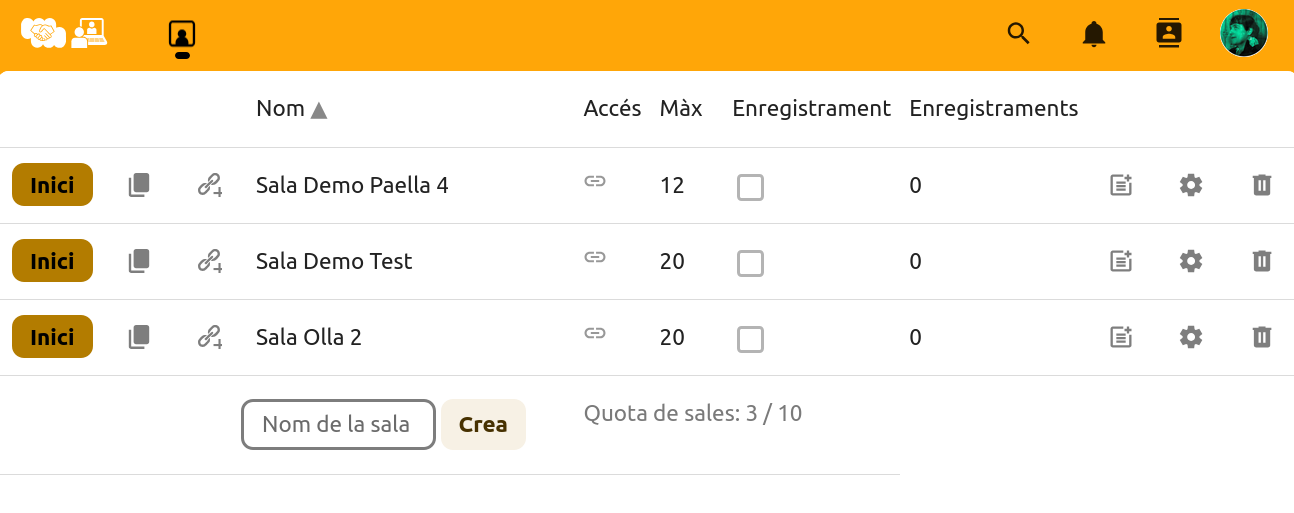The width and height of the screenshot is (1294, 513).
Task: Open the search icon in top bar
Action: tap(1018, 34)
